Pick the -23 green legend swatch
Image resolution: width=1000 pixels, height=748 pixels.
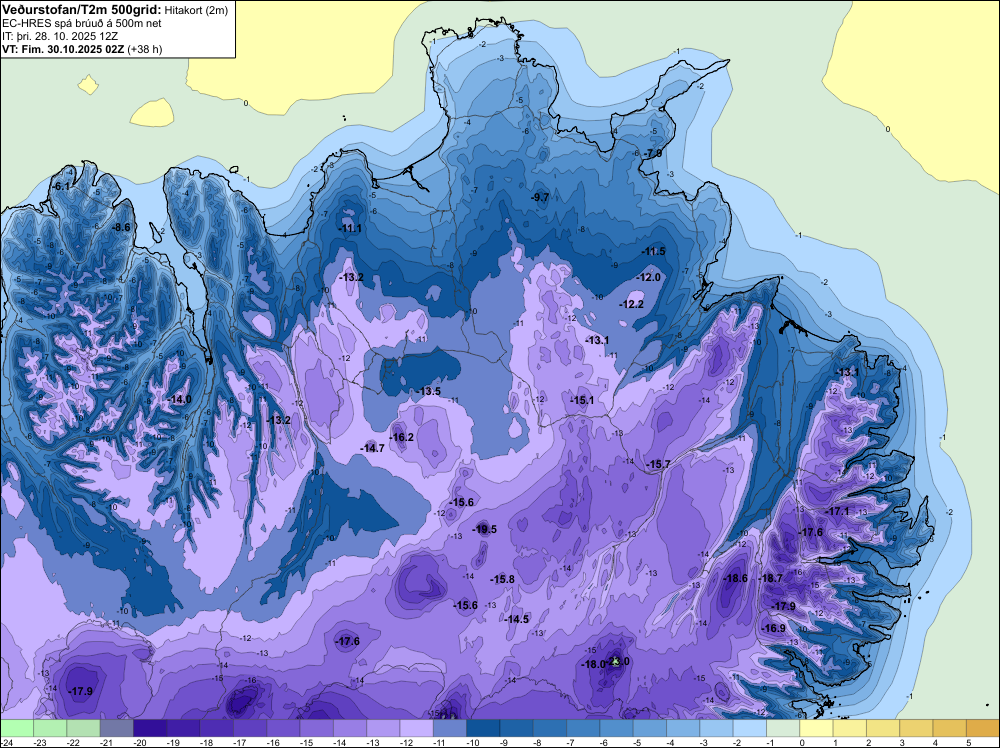click(50, 728)
